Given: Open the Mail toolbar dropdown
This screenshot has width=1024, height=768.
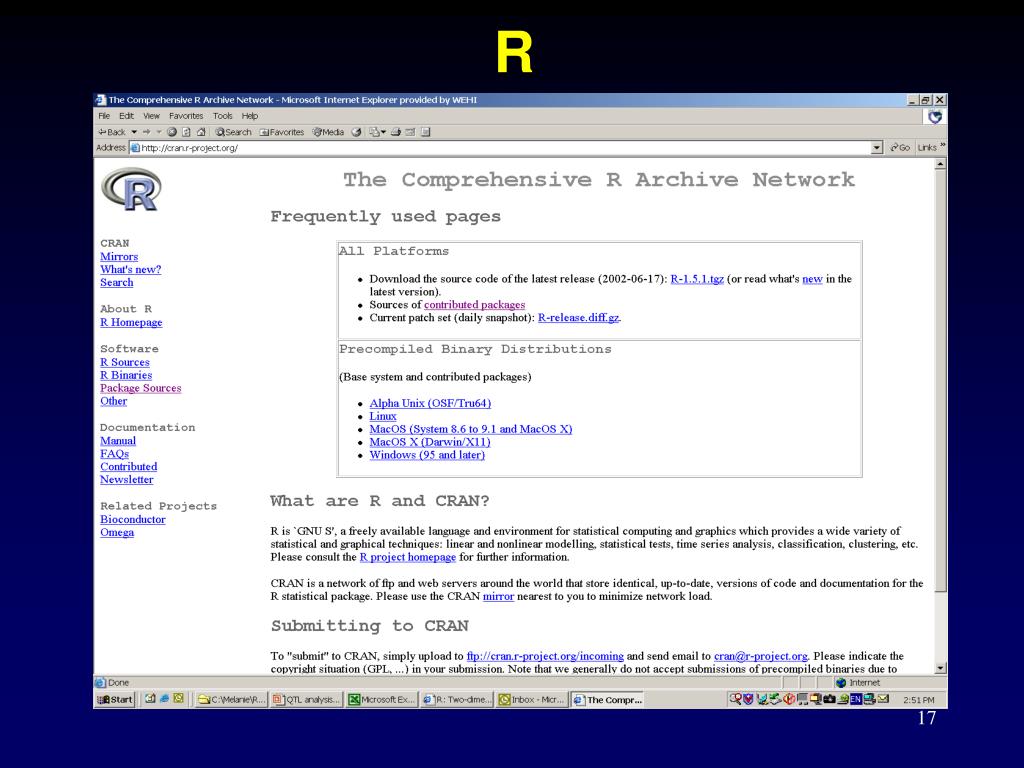Looking at the screenshot, I should pyautogui.click(x=377, y=132).
